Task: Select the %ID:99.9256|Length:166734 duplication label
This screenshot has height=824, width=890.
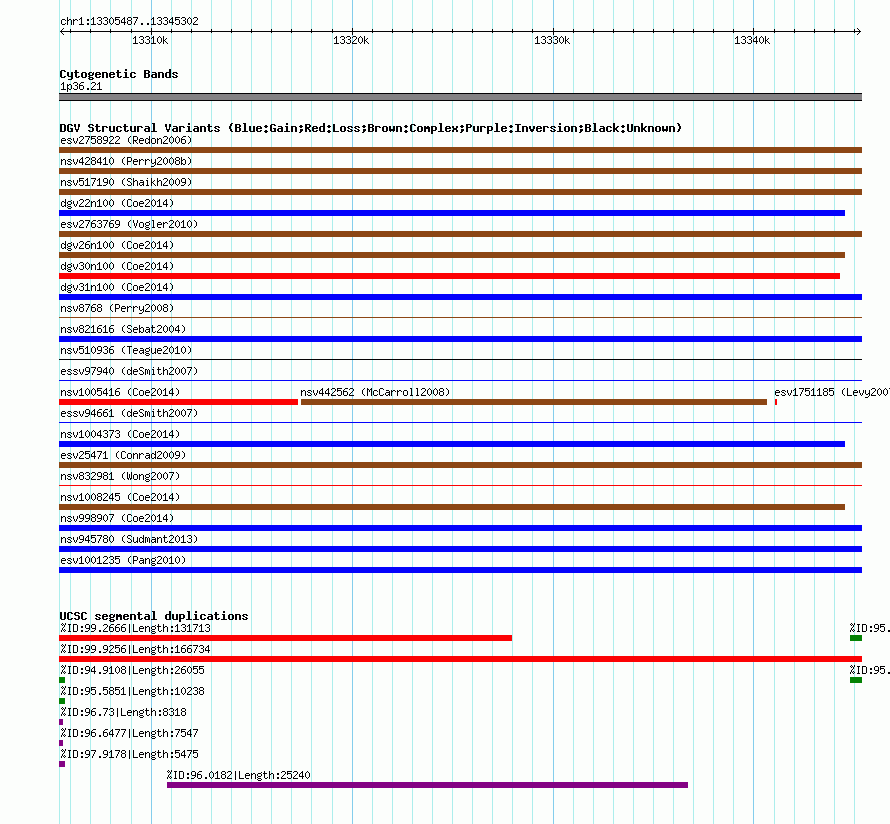Action: (x=135, y=649)
